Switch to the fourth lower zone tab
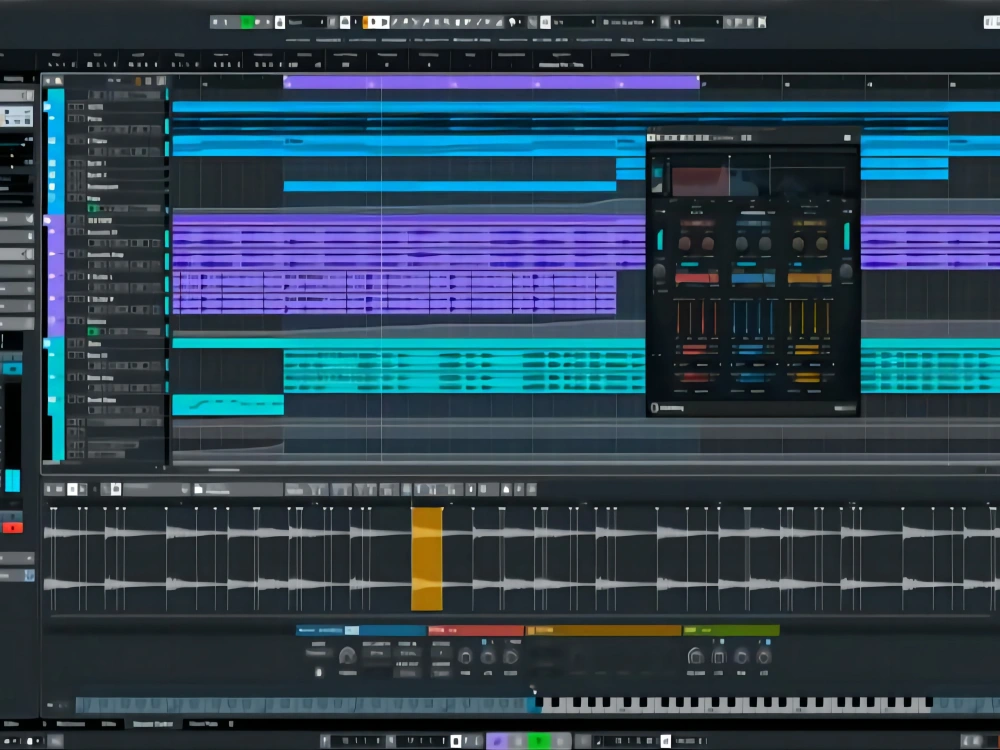This screenshot has height=750, width=1000. click(x=203, y=724)
